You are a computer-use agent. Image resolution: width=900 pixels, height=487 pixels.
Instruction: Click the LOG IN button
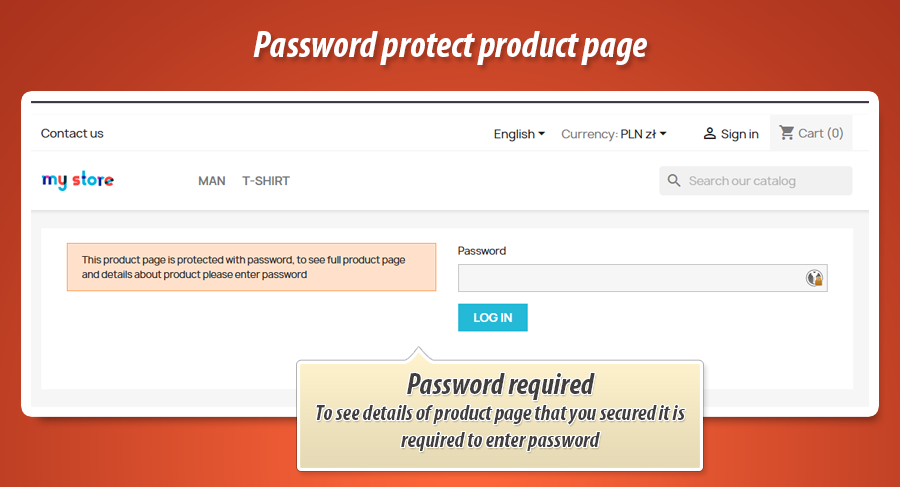coord(492,318)
